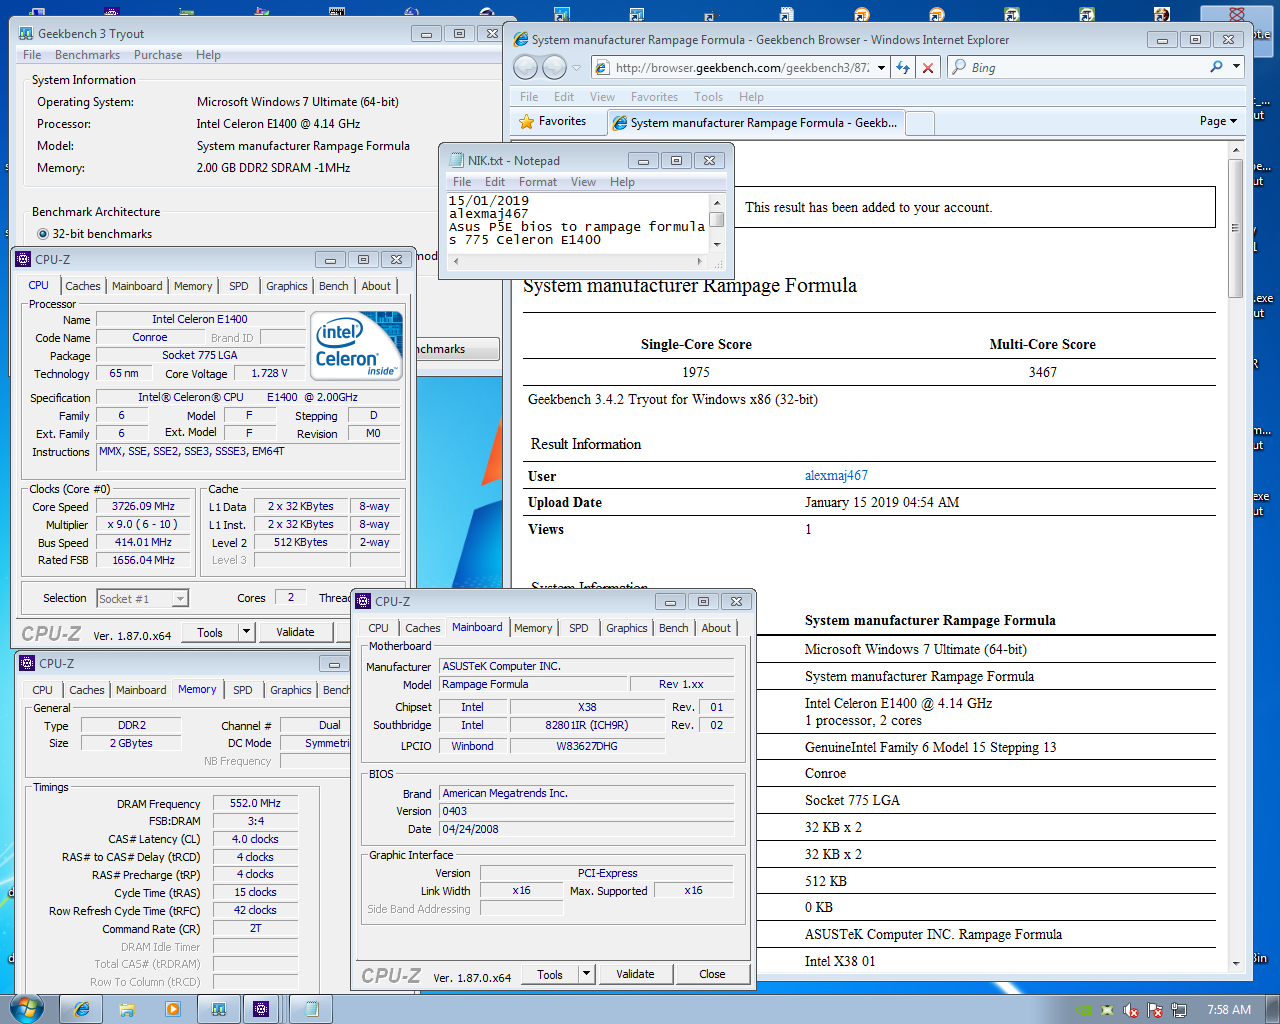Select Graphics tab in Memory CPU-Z window
This screenshot has height=1024, width=1280.
[x=291, y=690]
